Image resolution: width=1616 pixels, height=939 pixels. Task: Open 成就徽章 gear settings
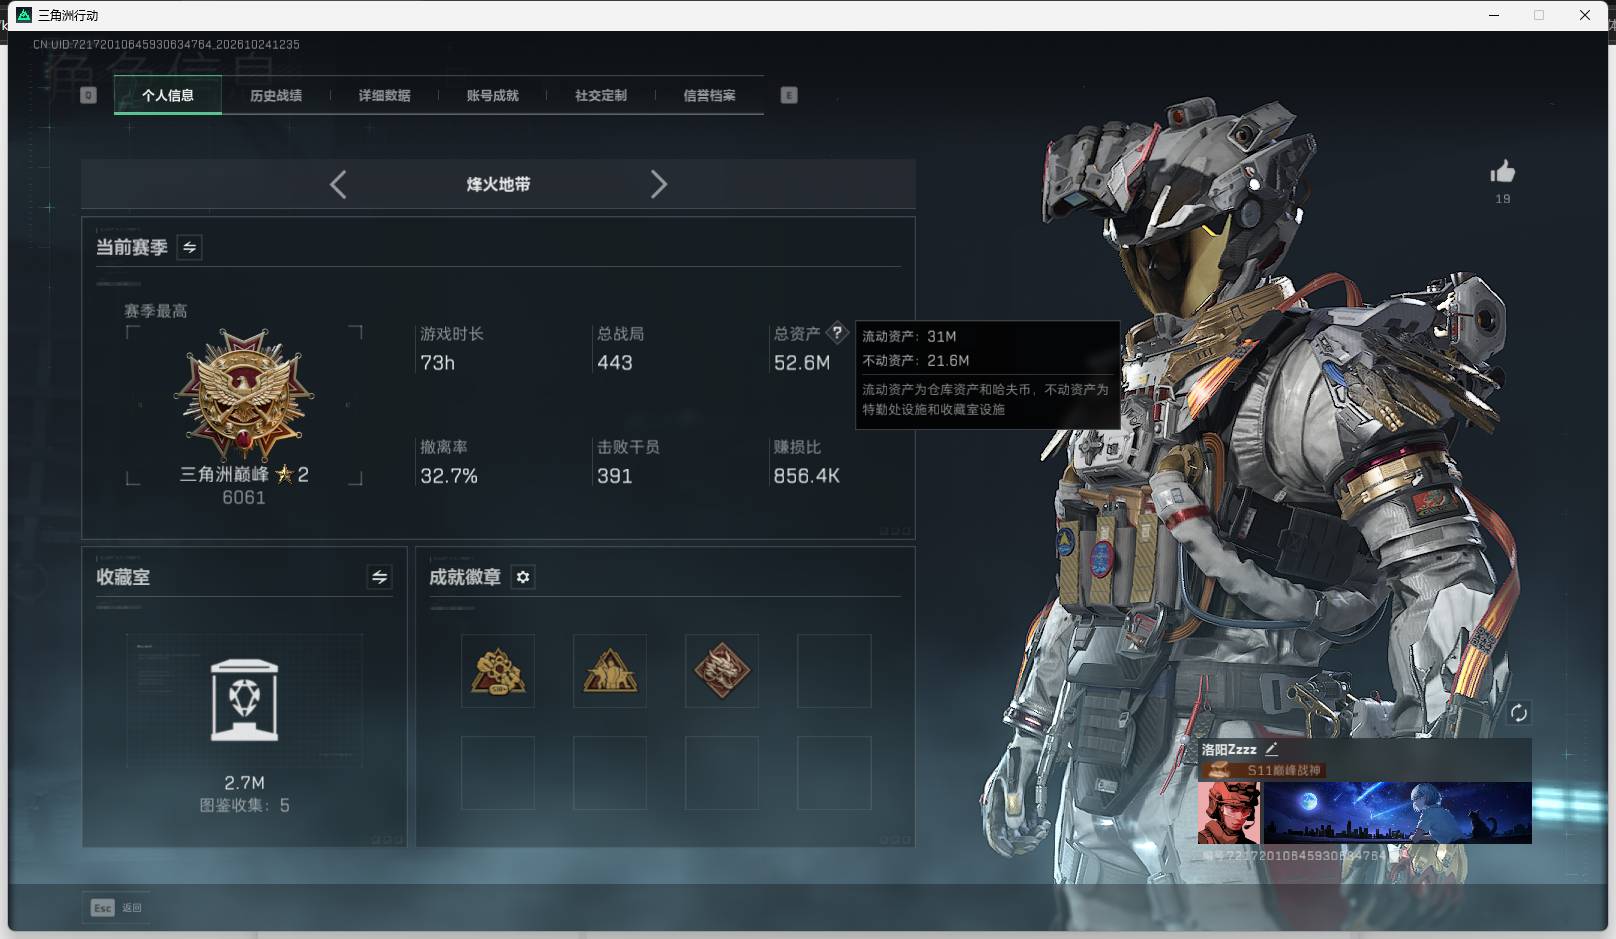(523, 577)
